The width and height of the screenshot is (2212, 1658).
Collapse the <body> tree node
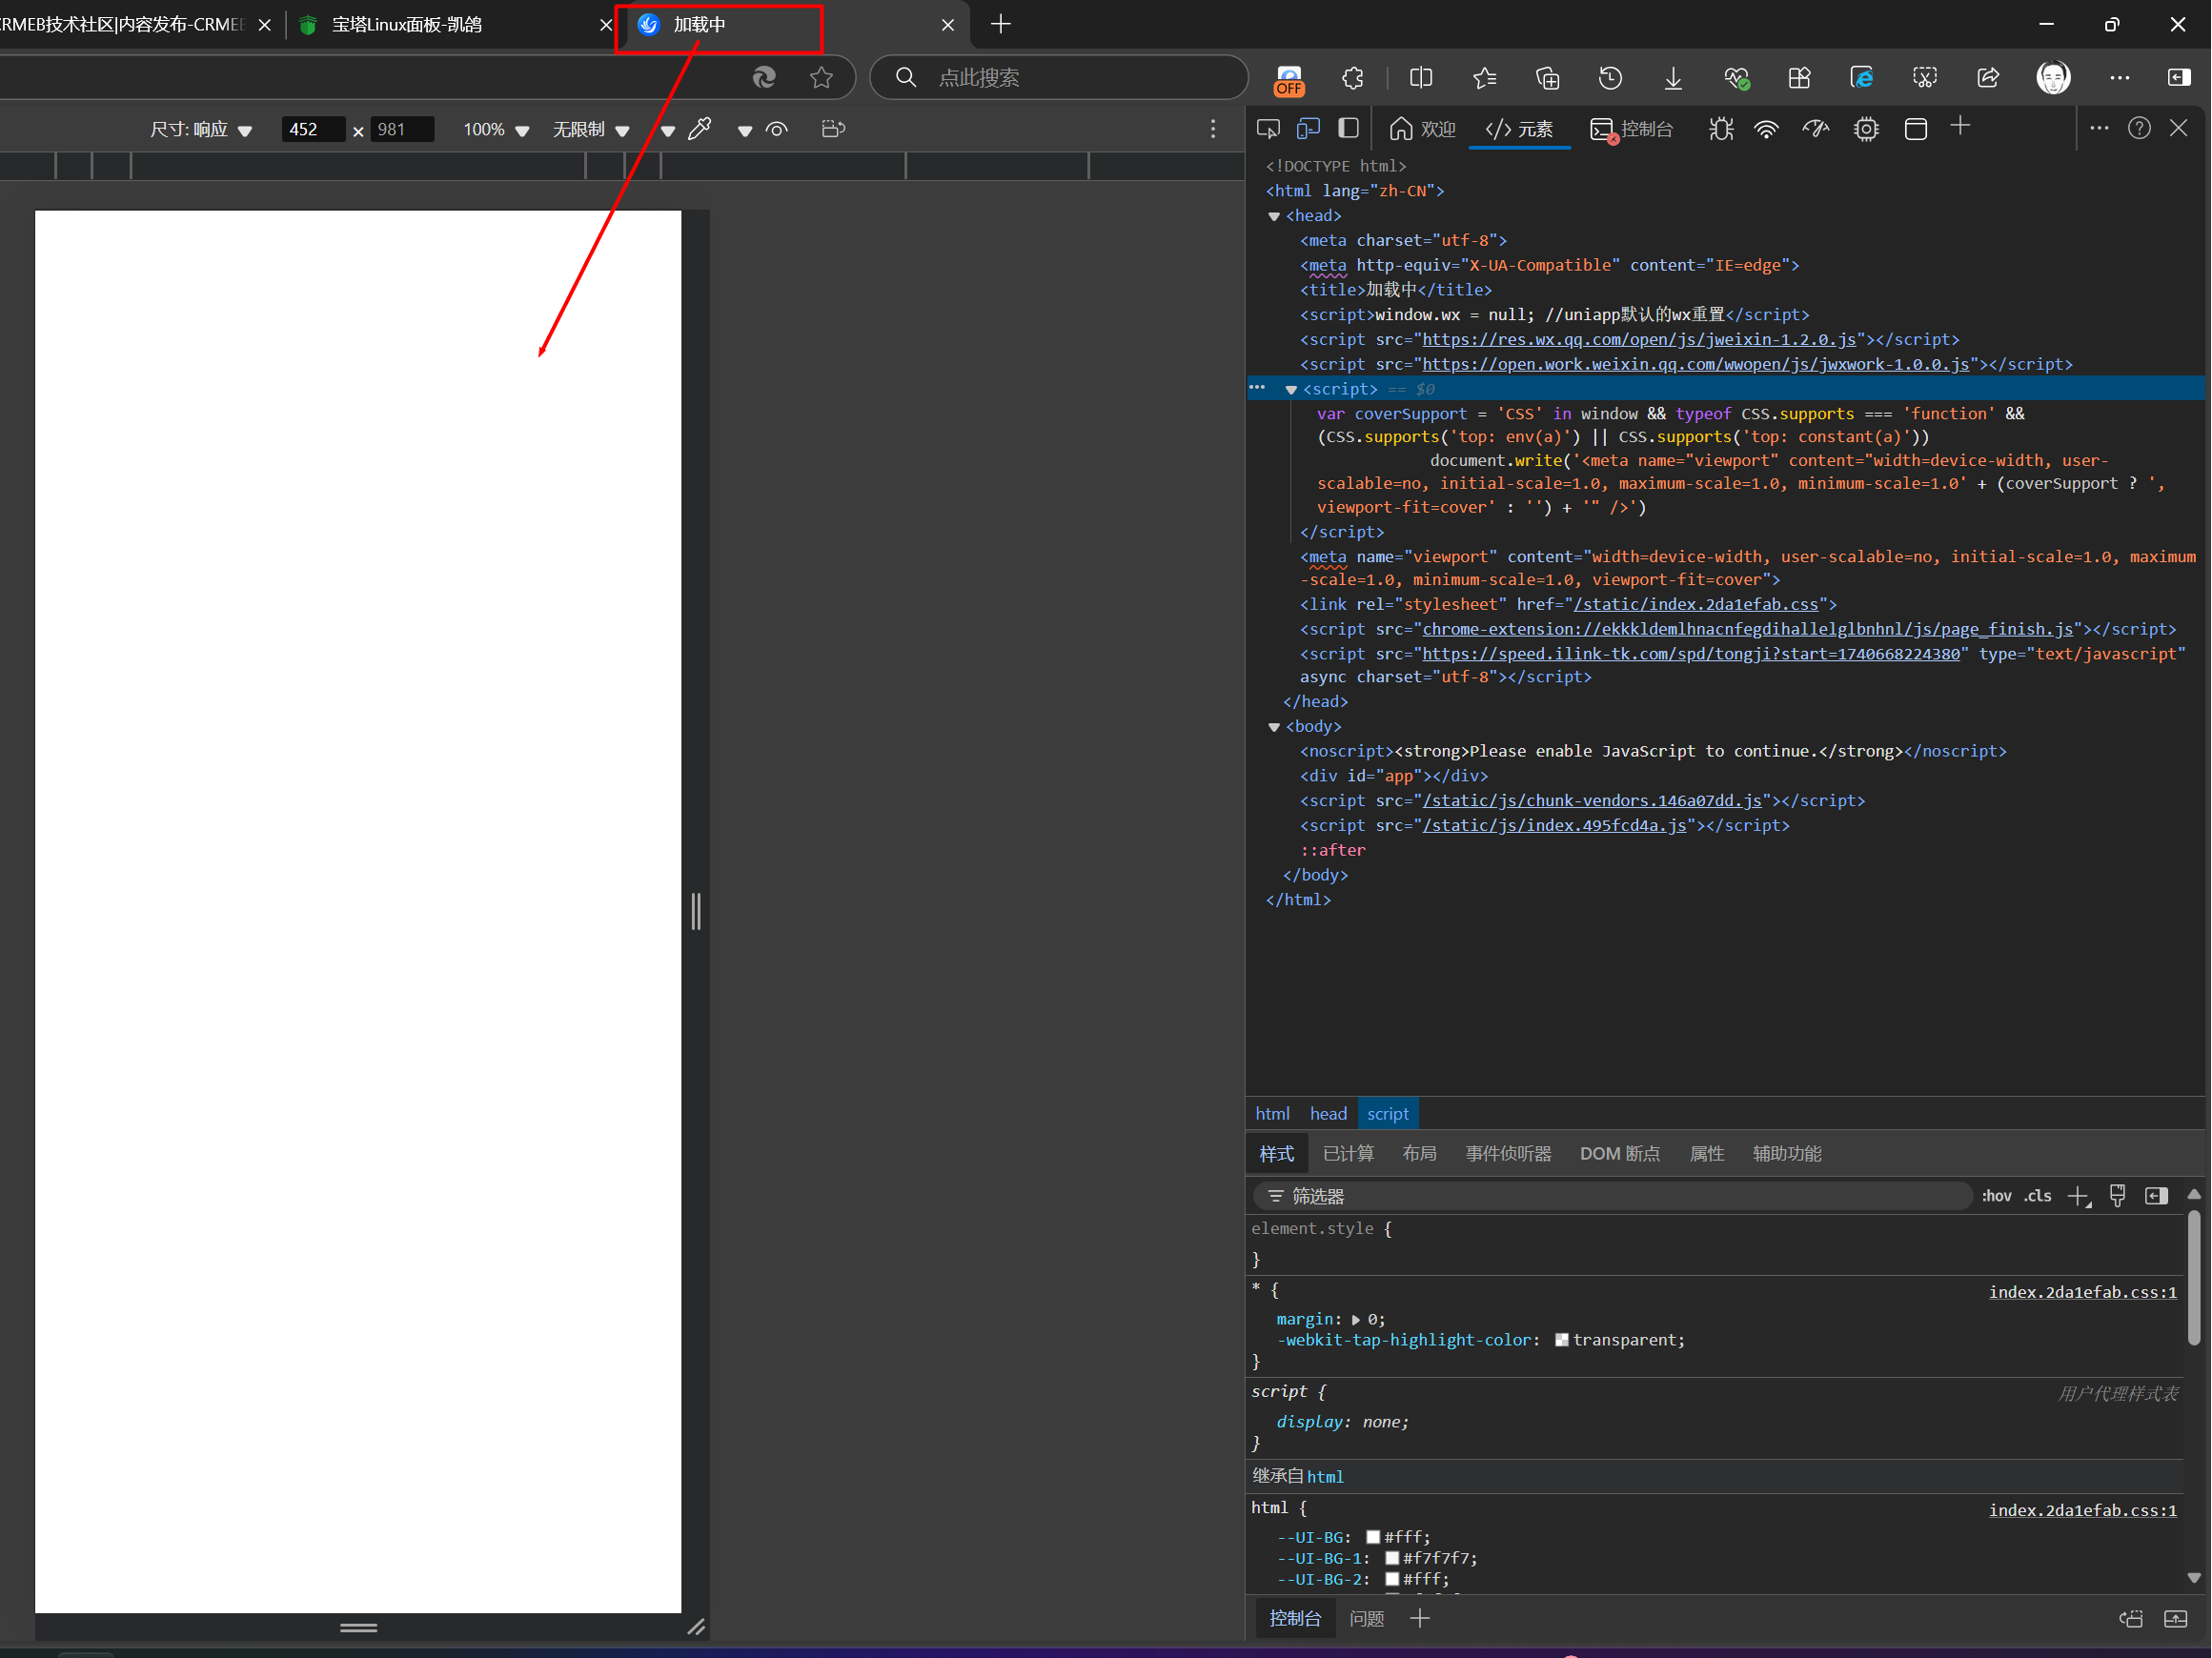pos(1274,727)
